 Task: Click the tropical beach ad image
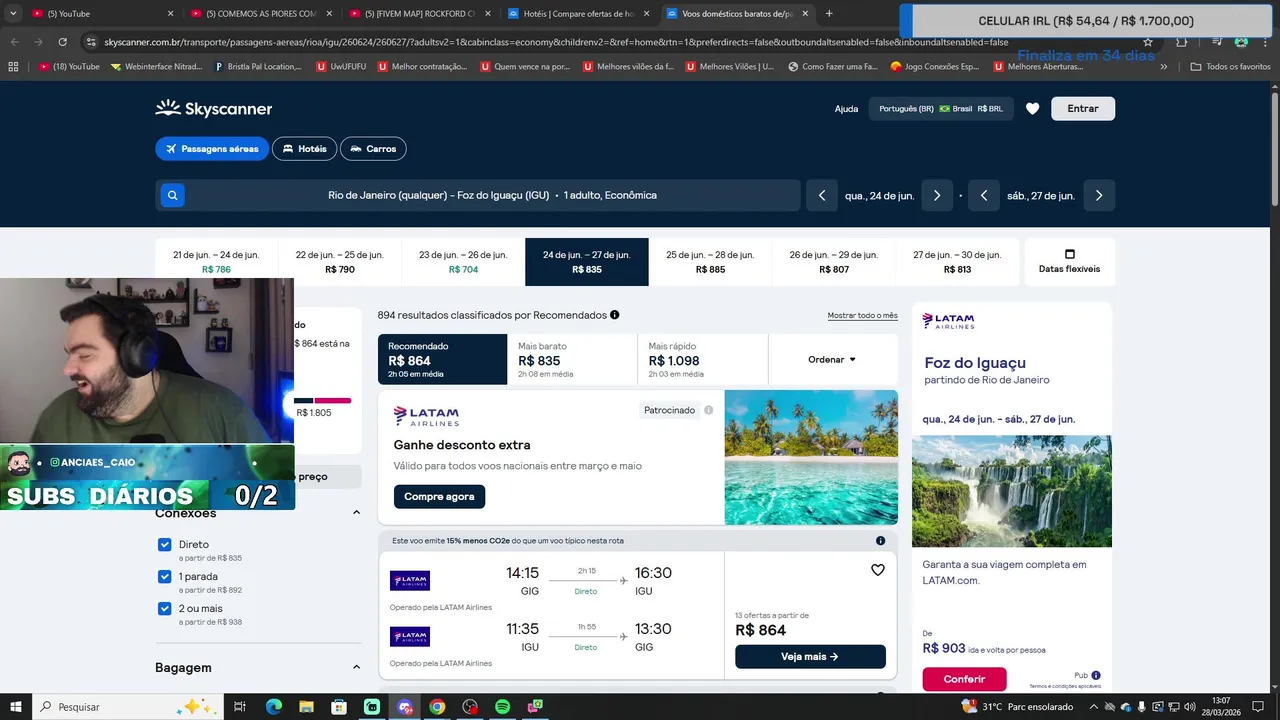point(811,457)
